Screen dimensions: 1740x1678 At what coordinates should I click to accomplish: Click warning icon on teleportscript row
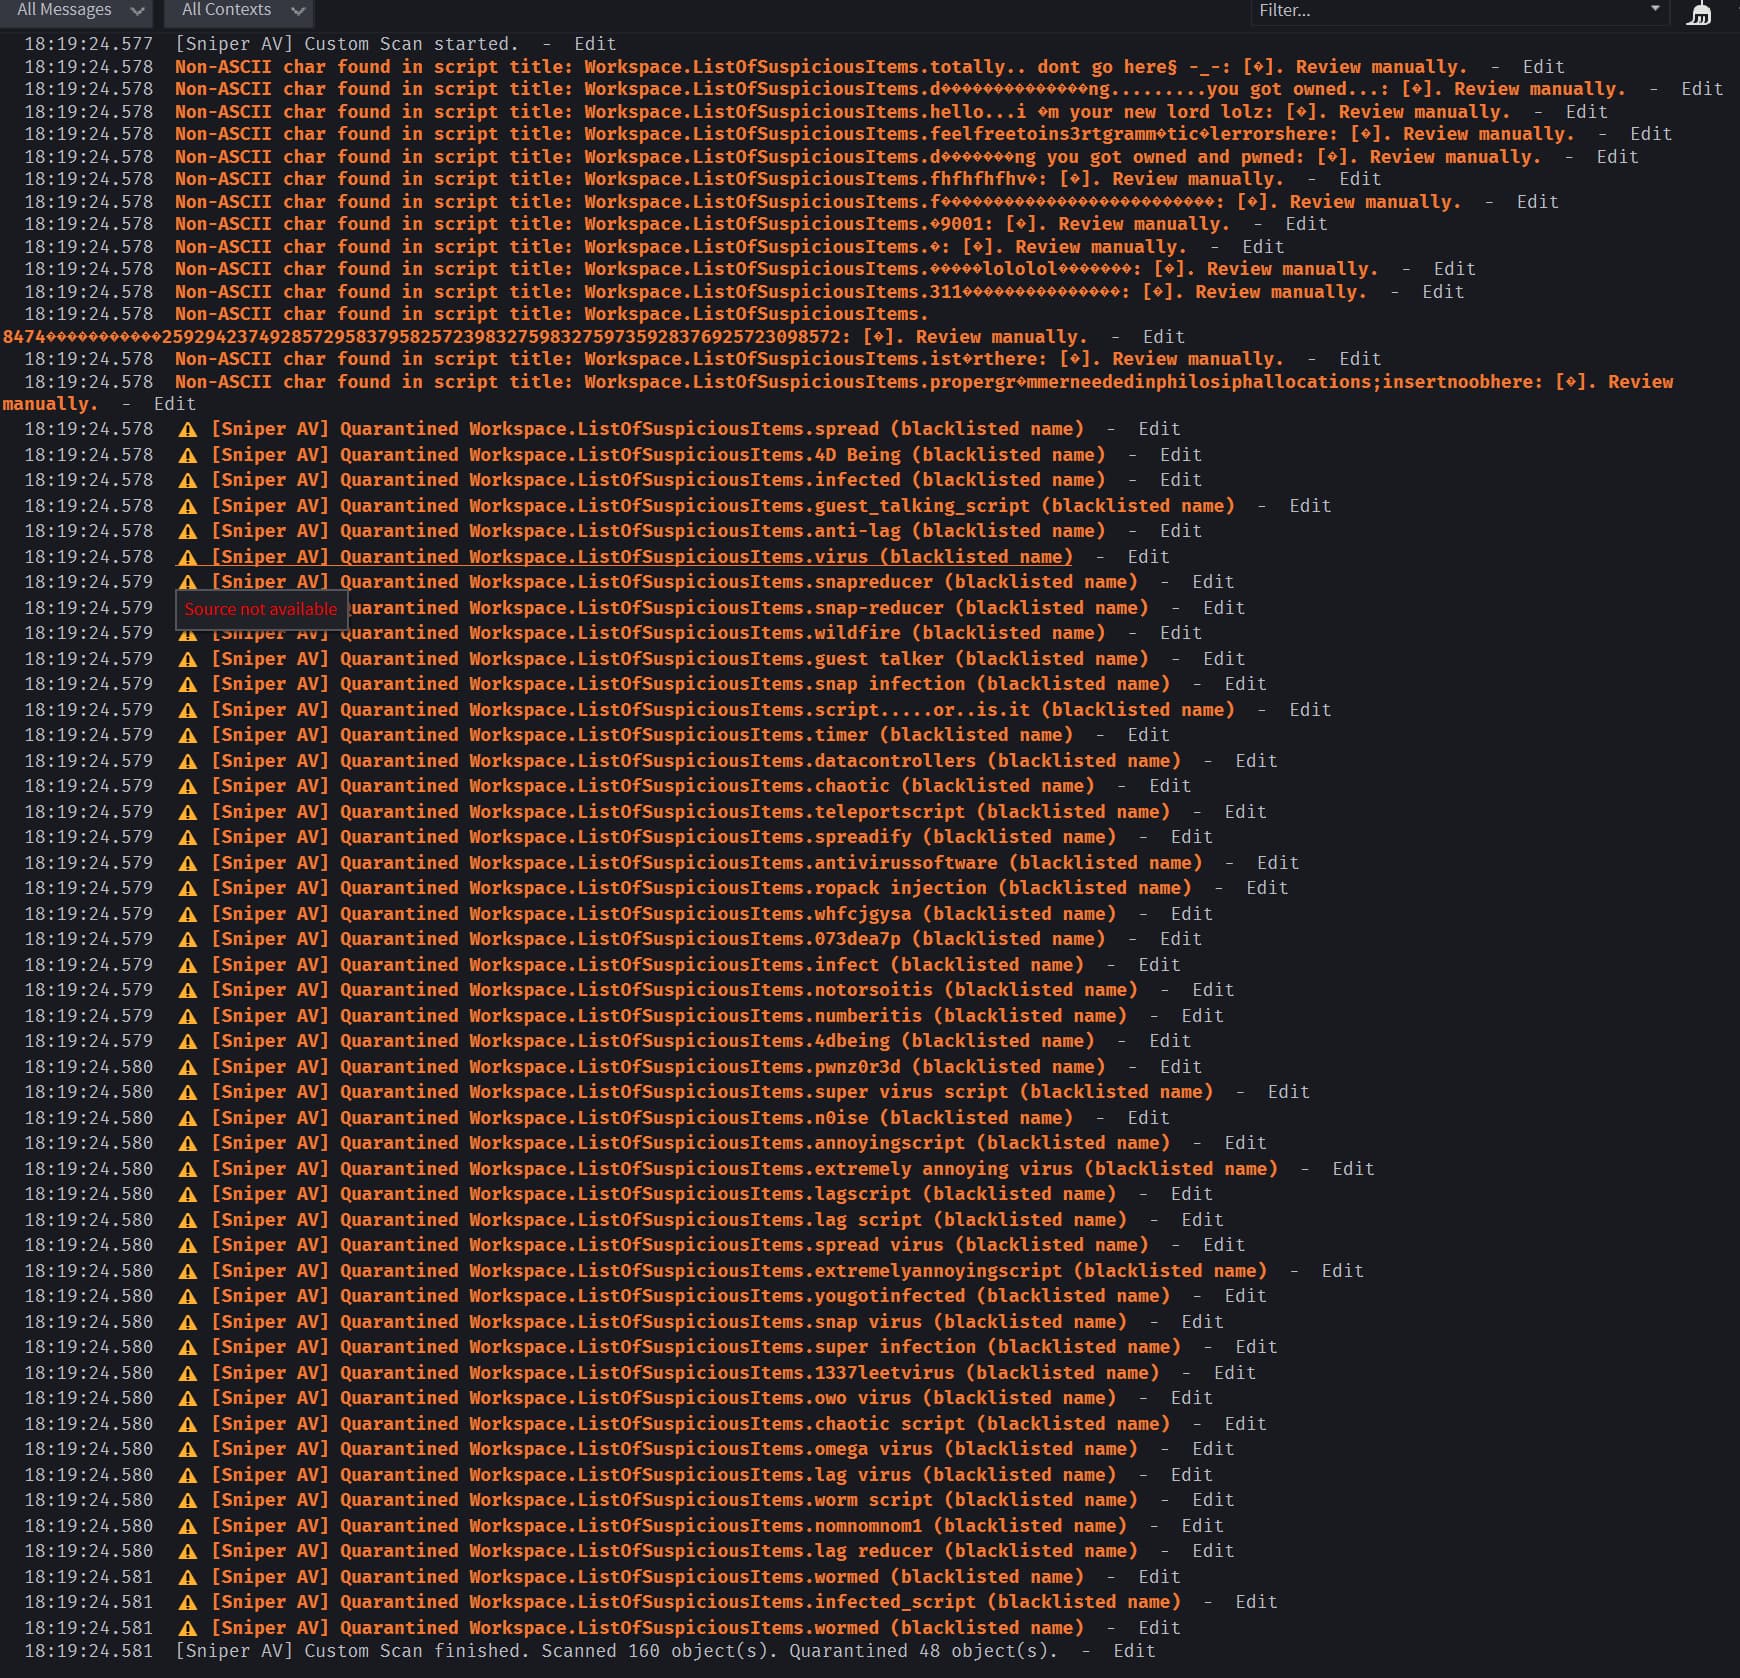click(x=188, y=813)
